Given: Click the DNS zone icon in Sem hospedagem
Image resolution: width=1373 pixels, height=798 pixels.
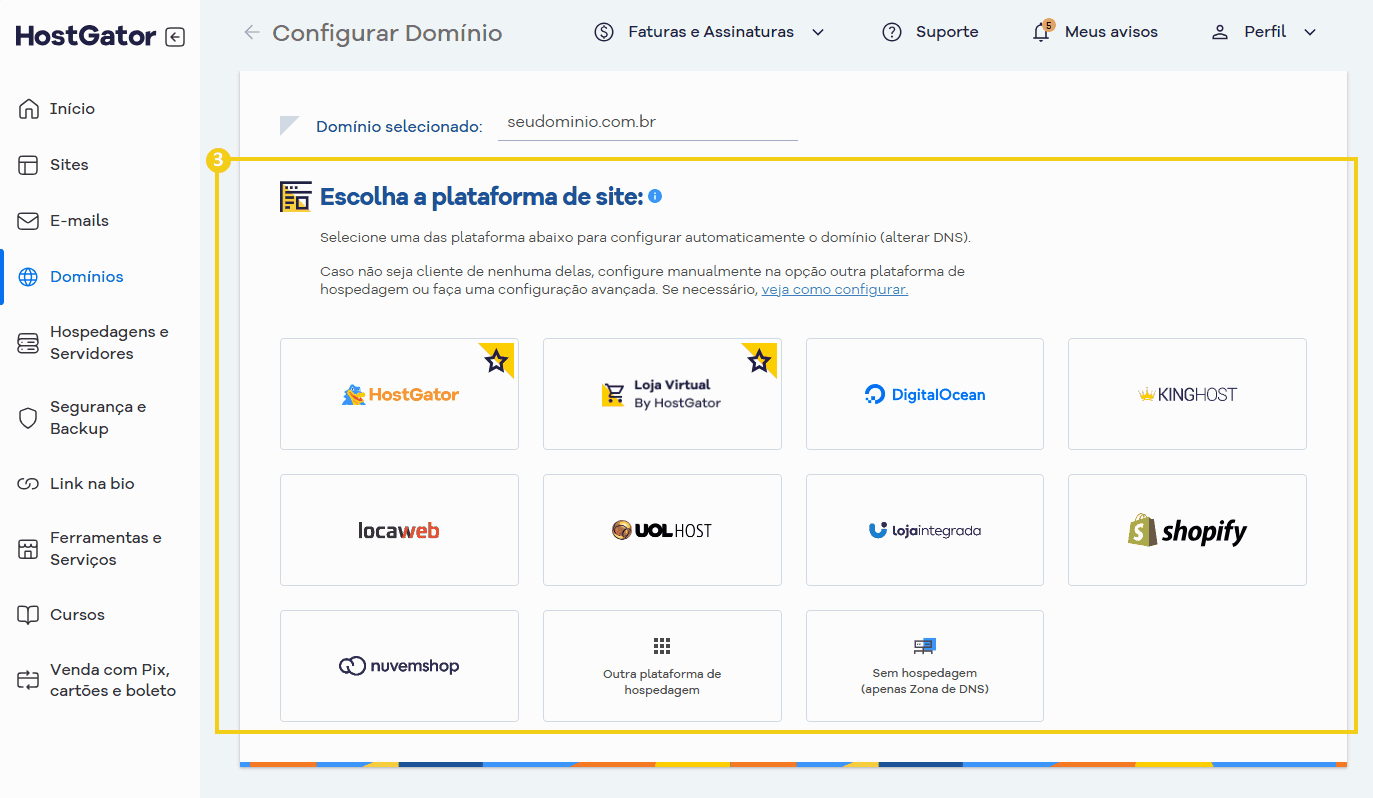Looking at the screenshot, I should (x=924, y=646).
